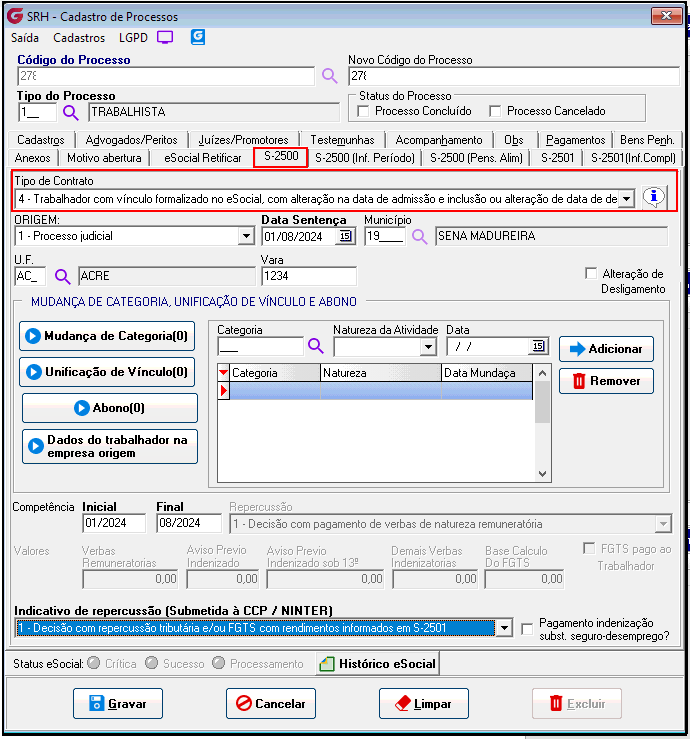
Task: Select Crítica status radio button
Action: click(x=93, y=663)
